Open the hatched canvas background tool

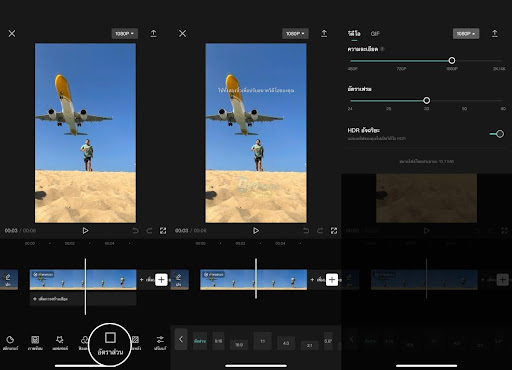coord(135,343)
